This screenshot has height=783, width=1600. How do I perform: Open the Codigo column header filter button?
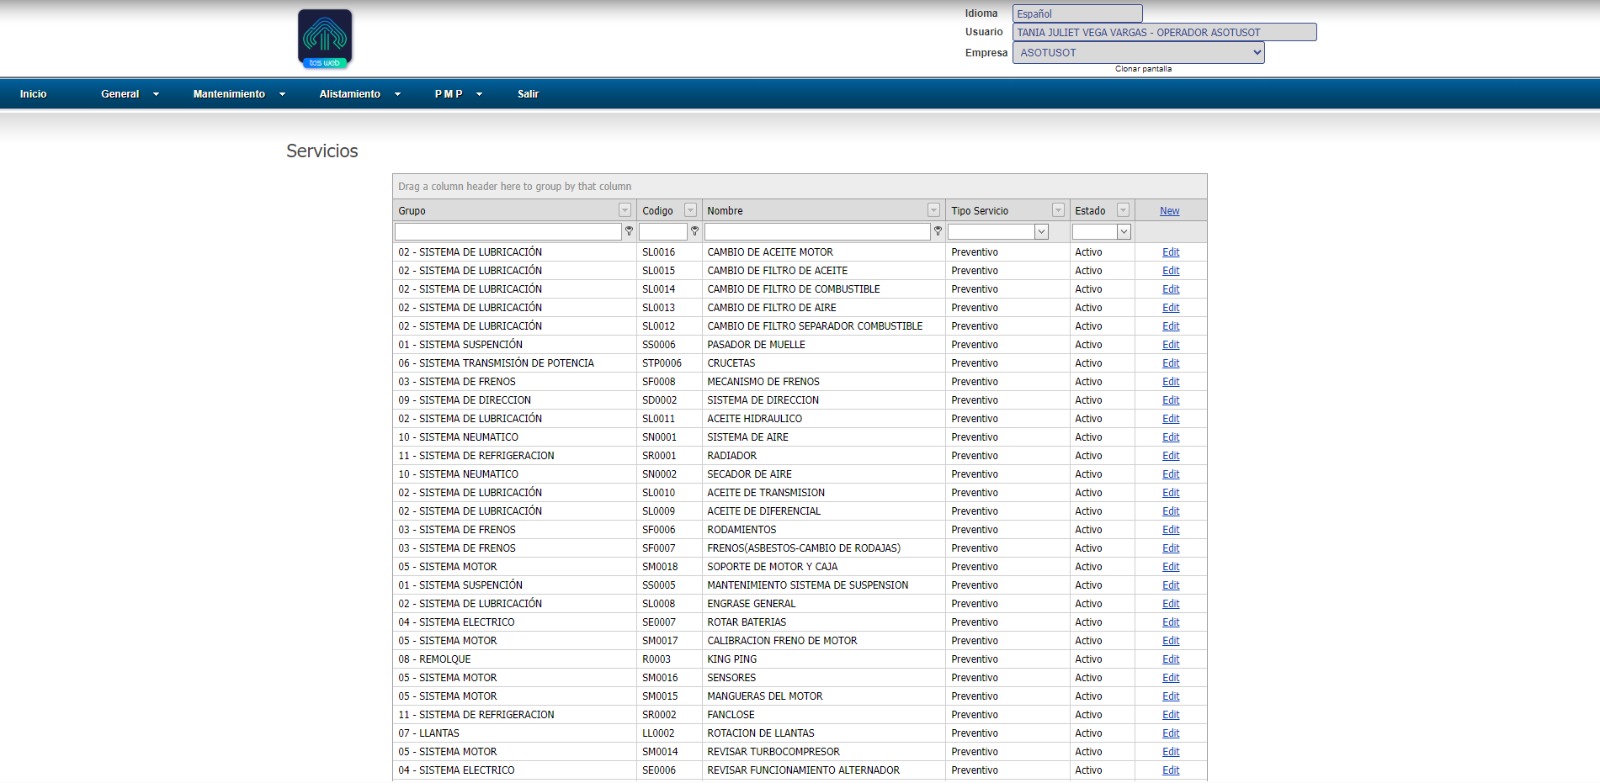(690, 211)
